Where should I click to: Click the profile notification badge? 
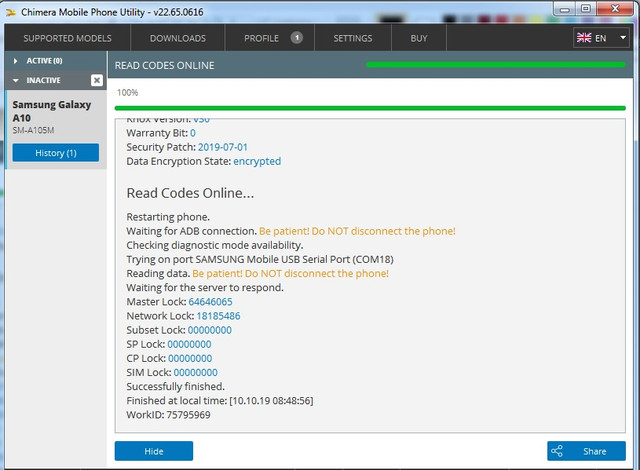click(297, 38)
